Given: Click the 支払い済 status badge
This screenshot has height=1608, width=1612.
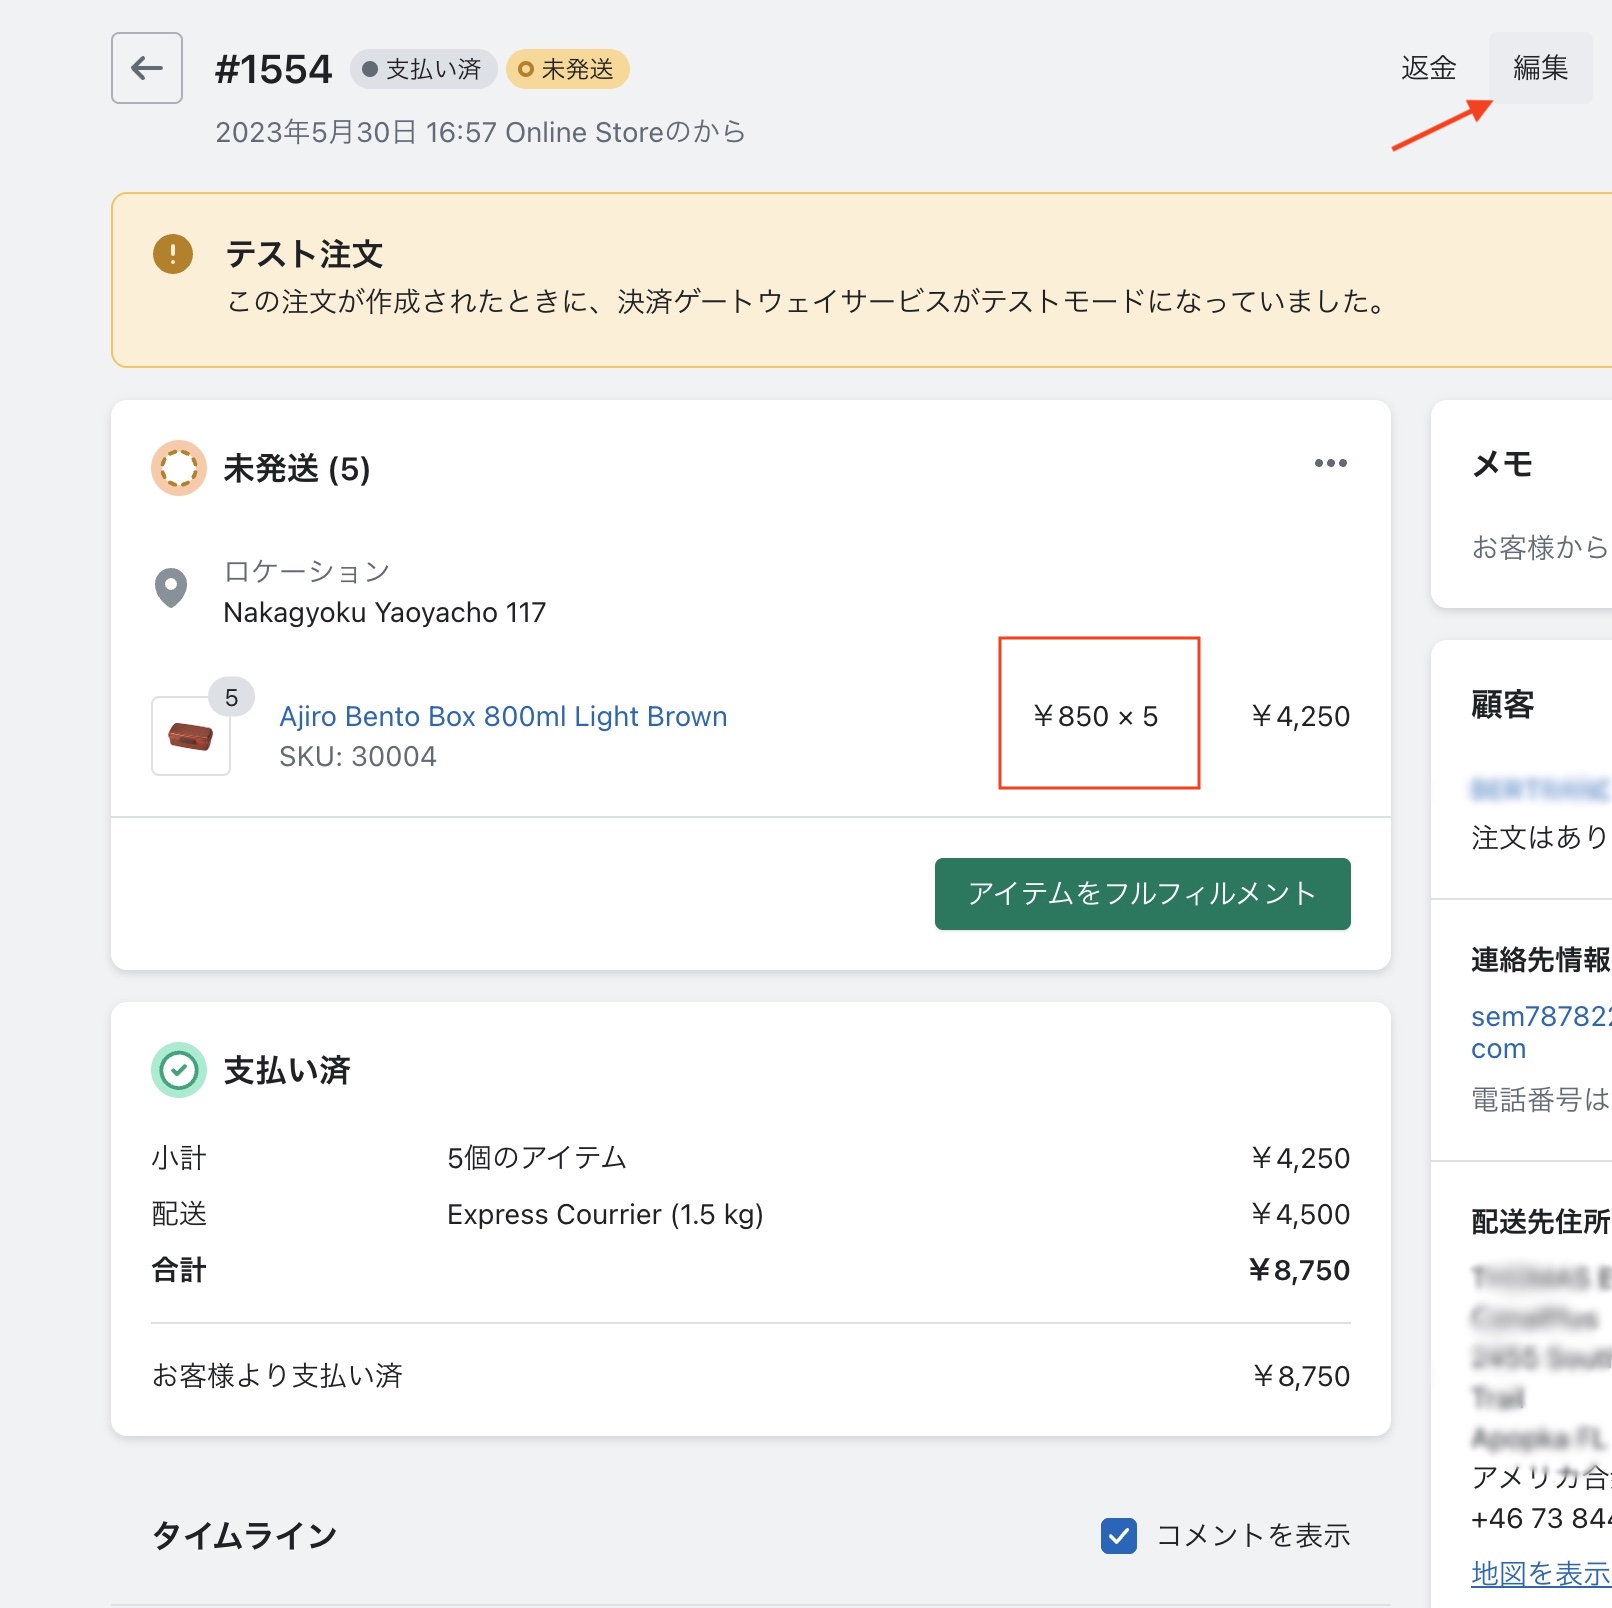Looking at the screenshot, I should click(422, 69).
